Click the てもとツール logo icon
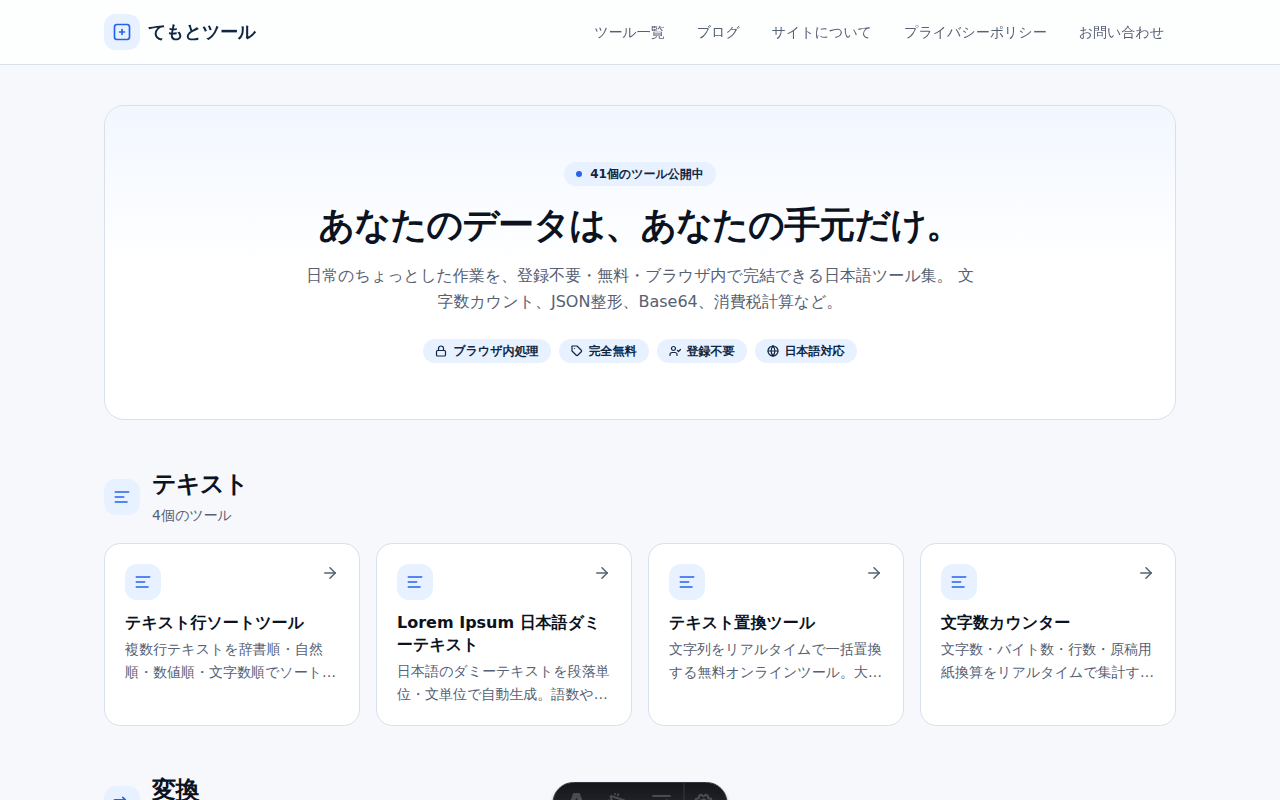This screenshot has width=1280, height=800. 122,32
